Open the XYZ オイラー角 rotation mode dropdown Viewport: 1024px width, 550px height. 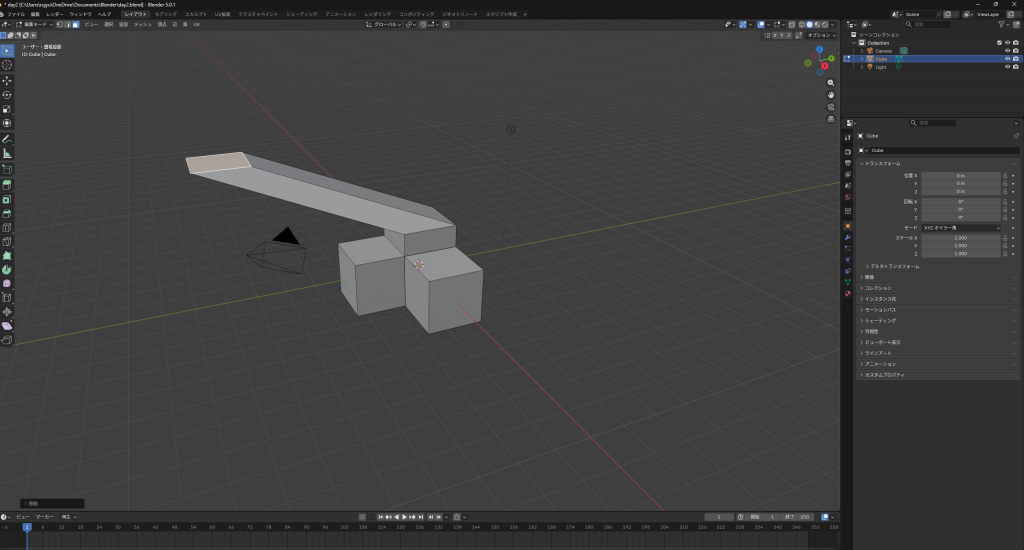click(961, 227)
